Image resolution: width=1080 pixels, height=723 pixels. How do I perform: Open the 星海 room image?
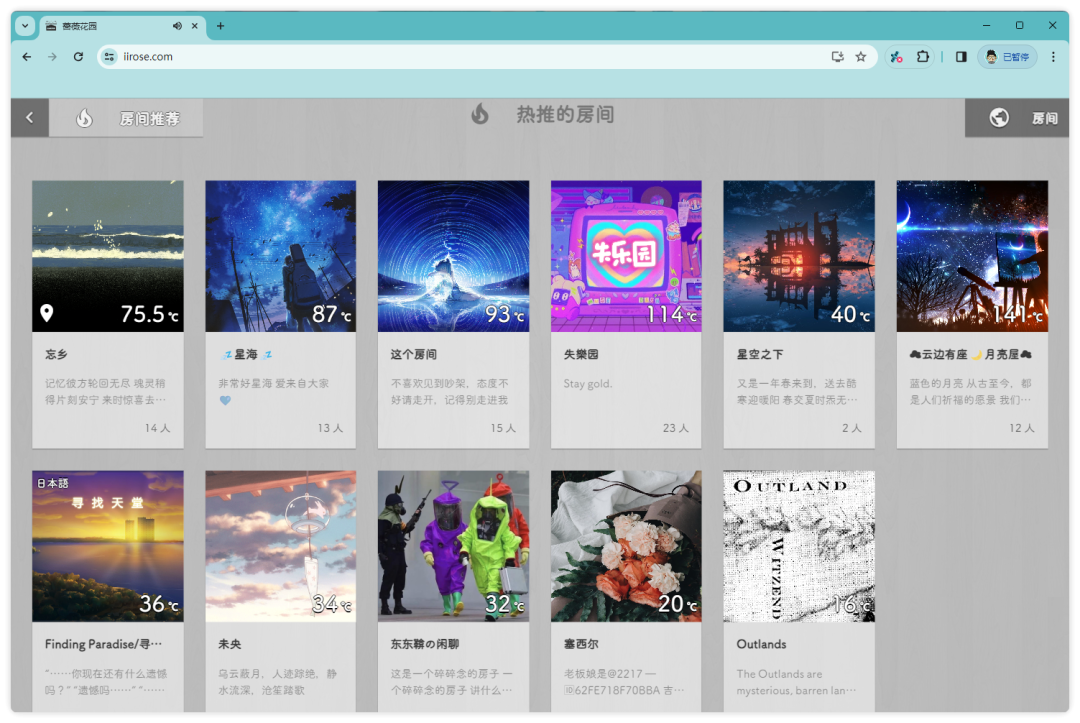coord(281,256)
